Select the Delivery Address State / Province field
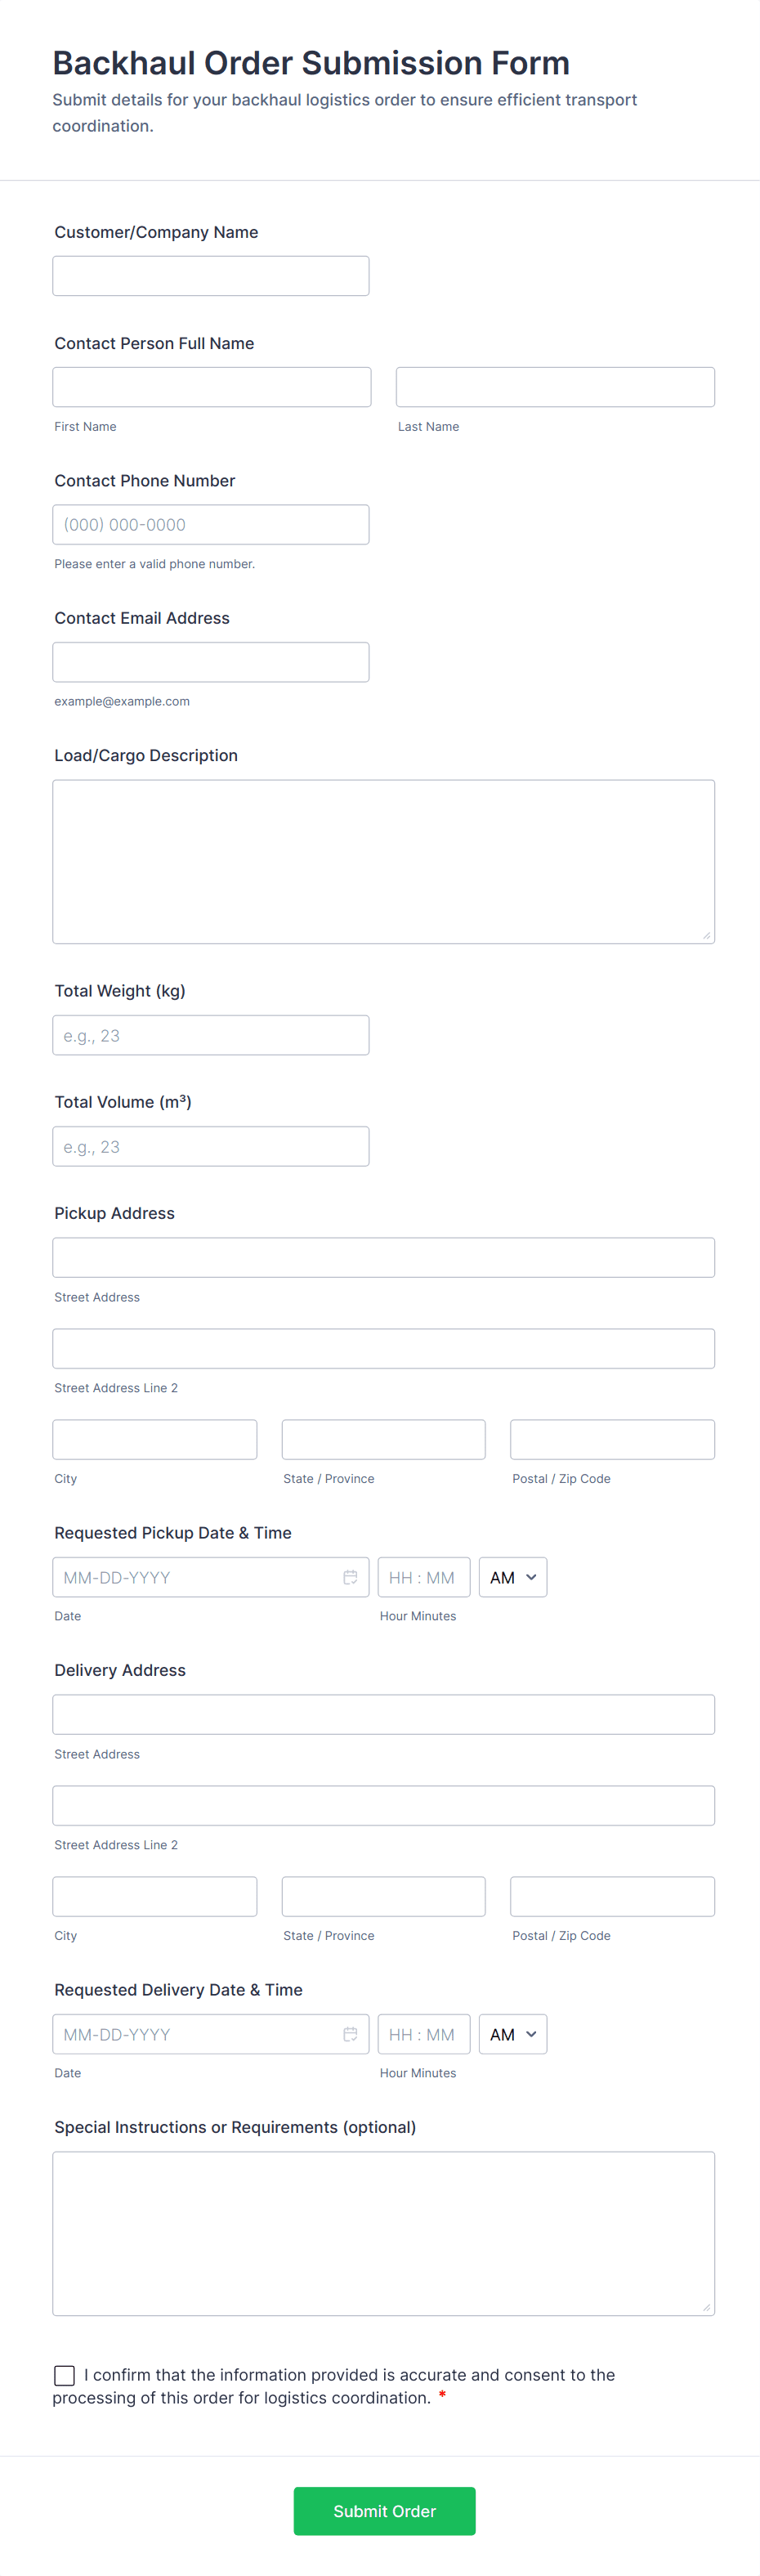This screenshot has width=760, height=2576. pyautogui.click(x=383, y=1896)
